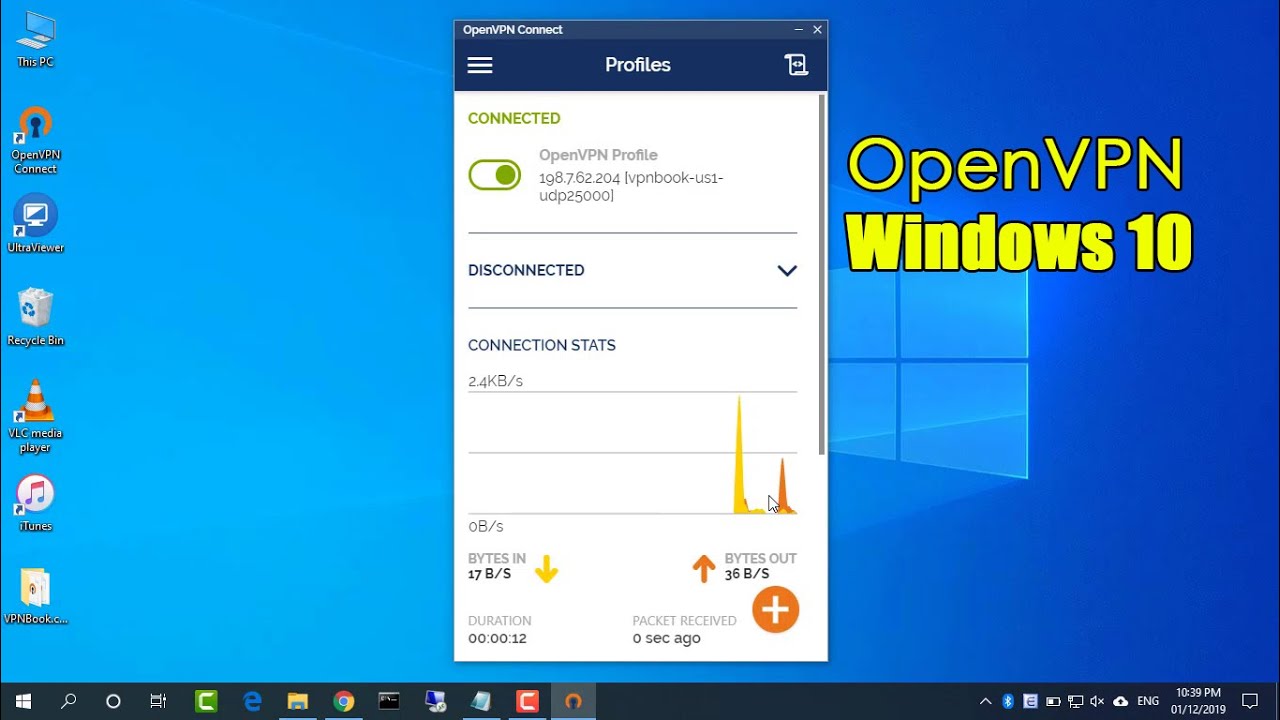Click the PACKET RECEIVED 0 sec ago value
This screenshot has width=1280, height=720.
[x=666, y=638]
